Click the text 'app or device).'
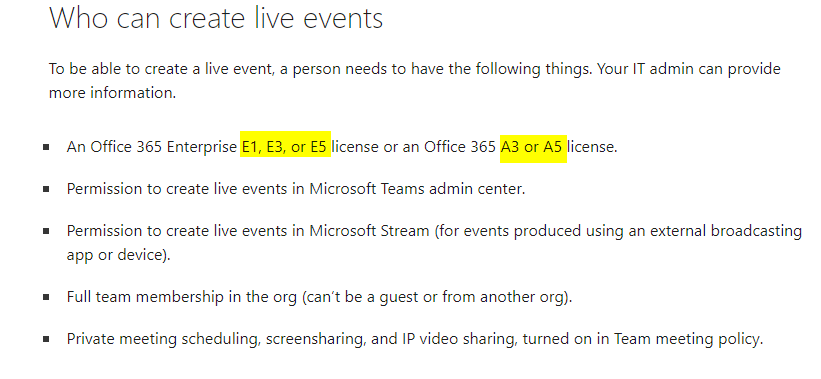 [119, 255]
